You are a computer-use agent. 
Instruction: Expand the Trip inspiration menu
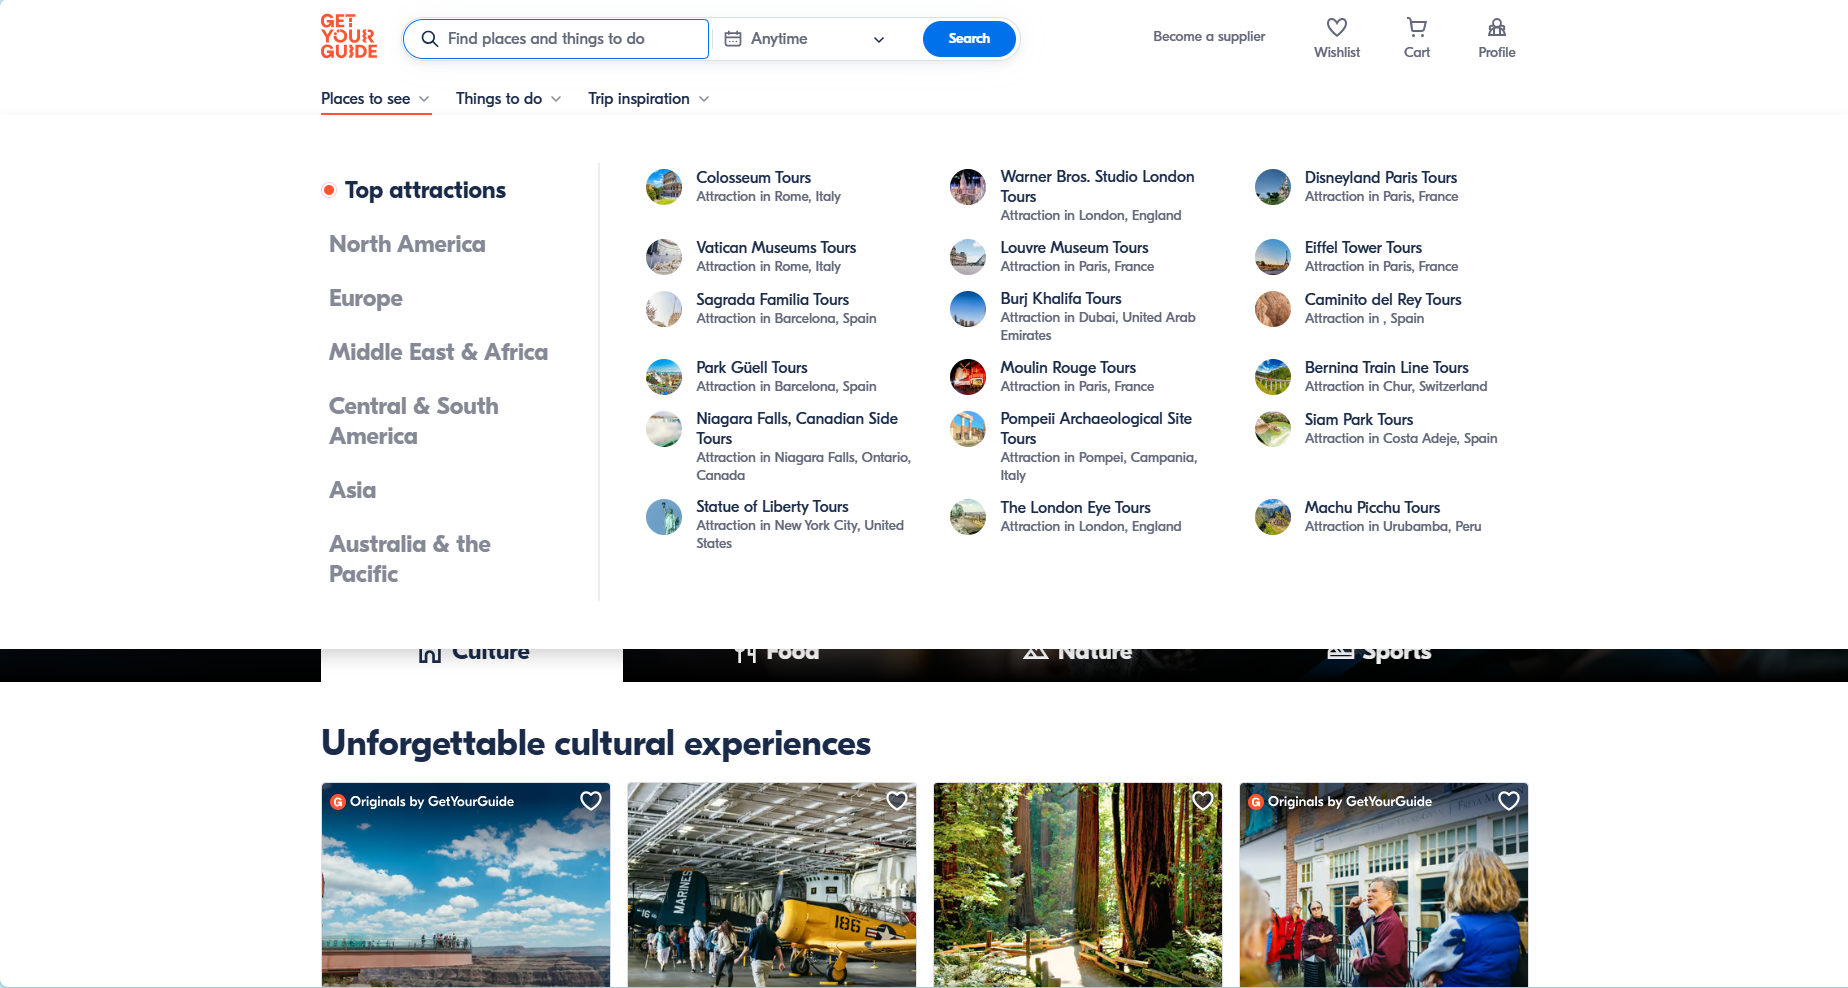point(649,99)
